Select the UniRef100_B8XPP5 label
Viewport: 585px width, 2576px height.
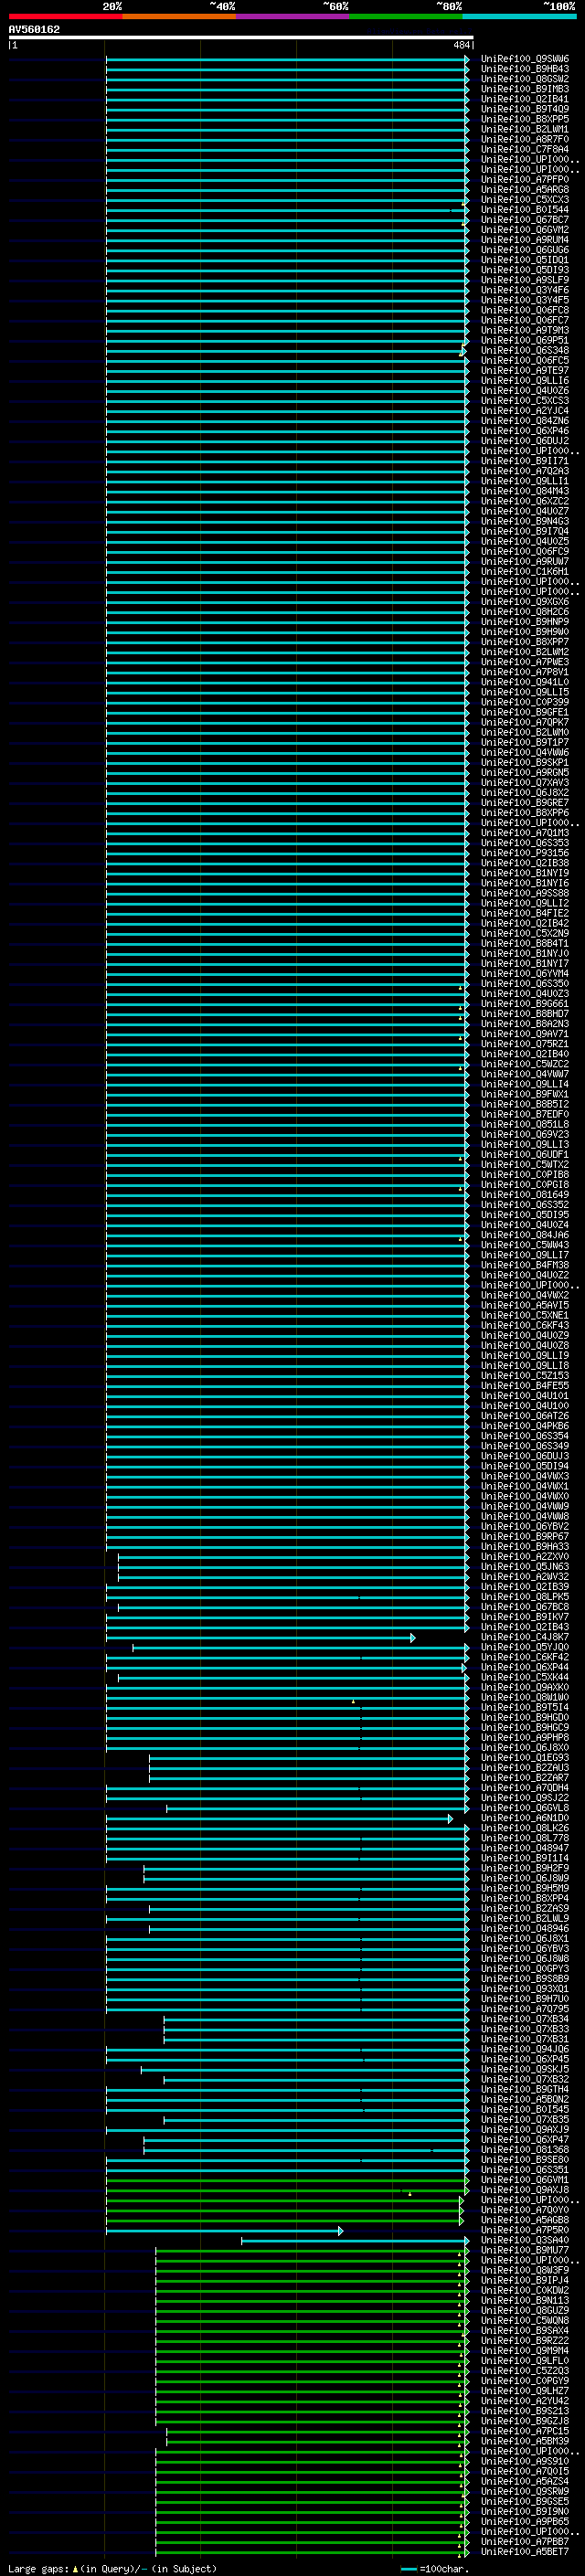(525, 119)
